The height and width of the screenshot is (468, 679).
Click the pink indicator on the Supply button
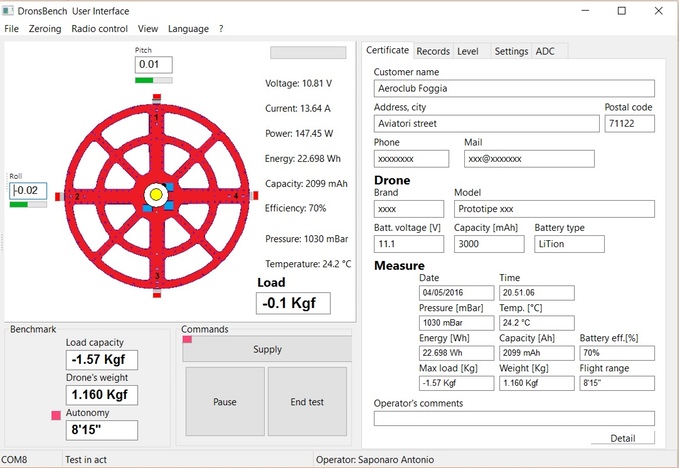[187, 339]
